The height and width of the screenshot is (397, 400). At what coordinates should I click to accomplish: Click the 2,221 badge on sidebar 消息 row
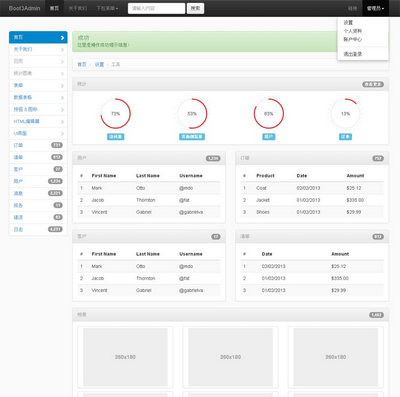tap(55, 193)
